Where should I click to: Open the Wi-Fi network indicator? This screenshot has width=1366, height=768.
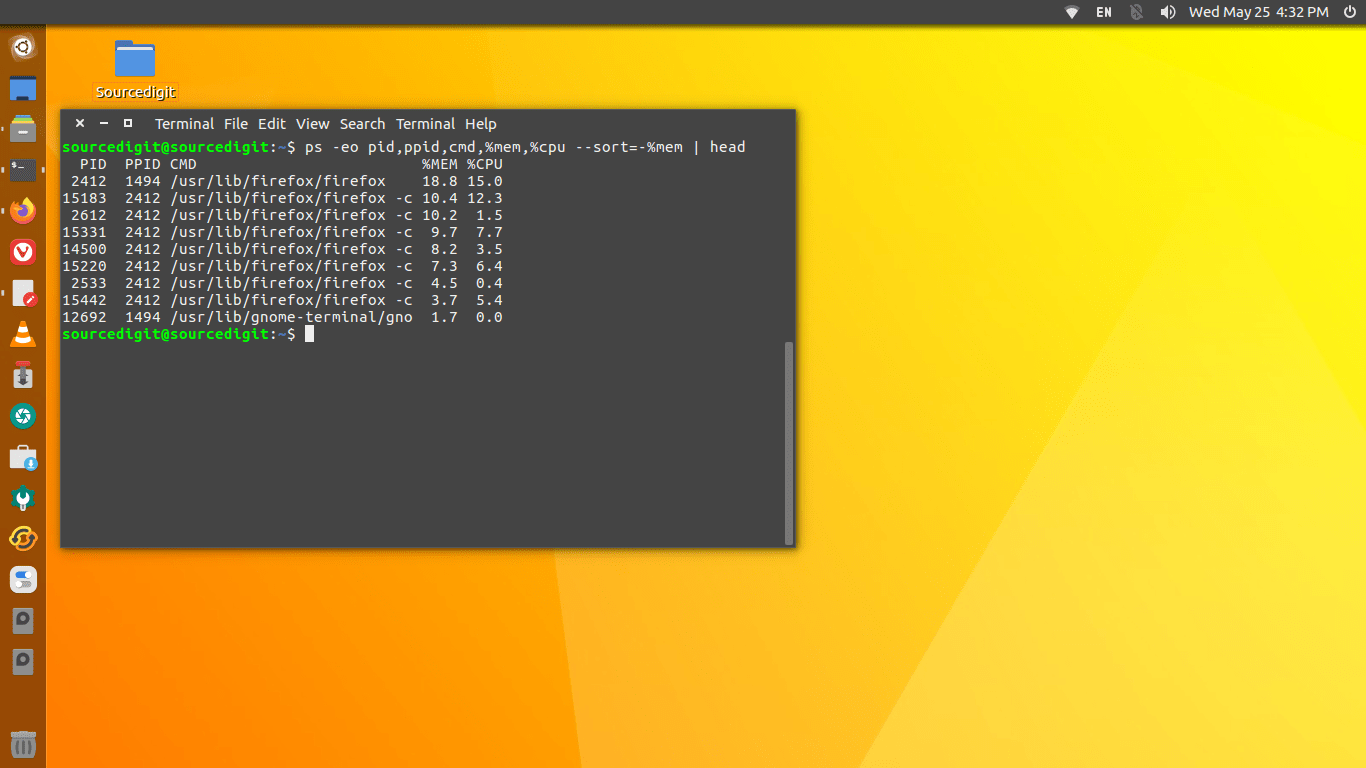tap(1072, 12)
